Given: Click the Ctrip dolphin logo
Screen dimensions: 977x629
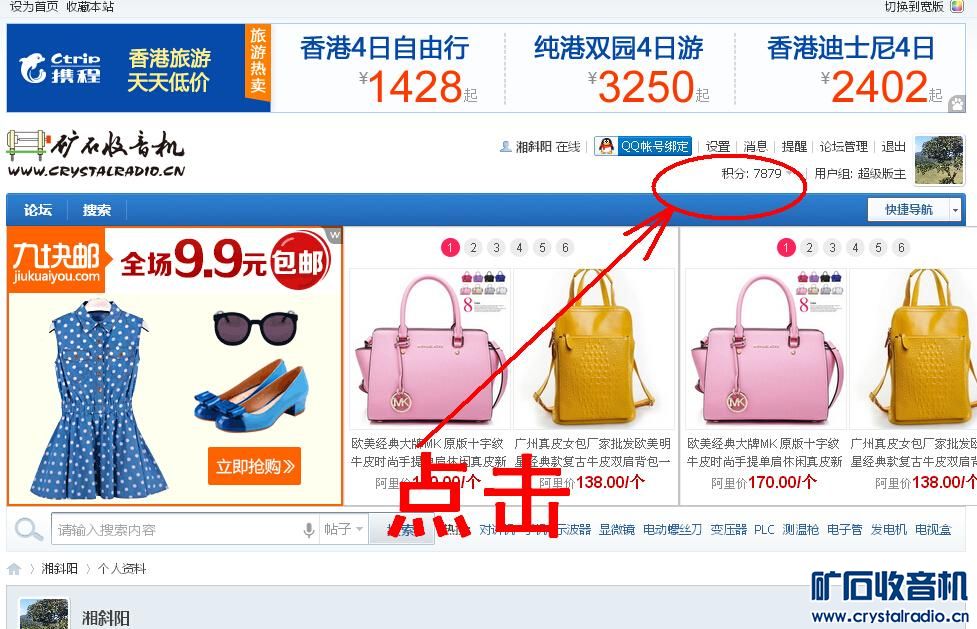Looking at the screenshot, I should 32,68.
